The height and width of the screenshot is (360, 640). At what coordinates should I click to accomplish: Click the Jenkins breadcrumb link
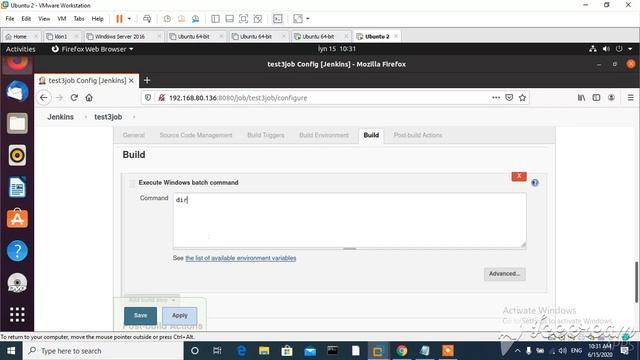click(x=60, y=117)
